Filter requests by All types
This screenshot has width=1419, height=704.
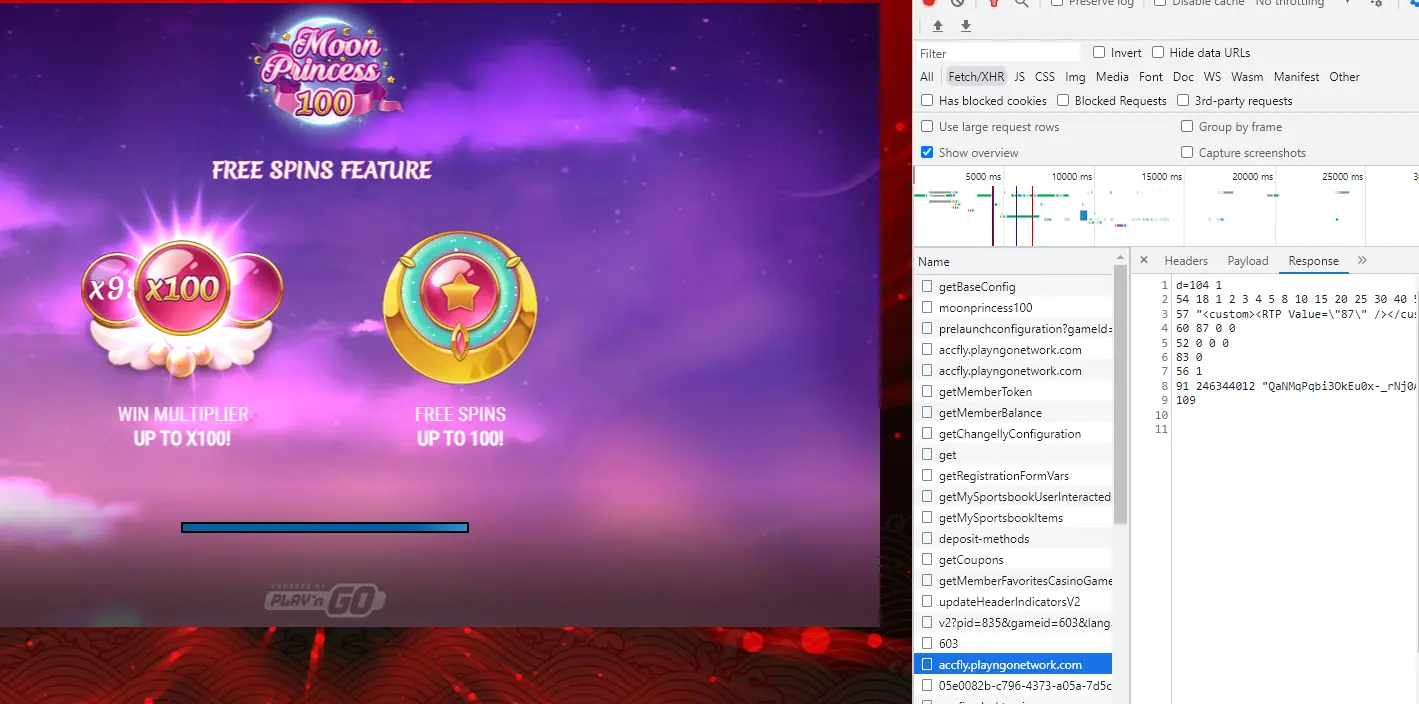click(927, 77)
